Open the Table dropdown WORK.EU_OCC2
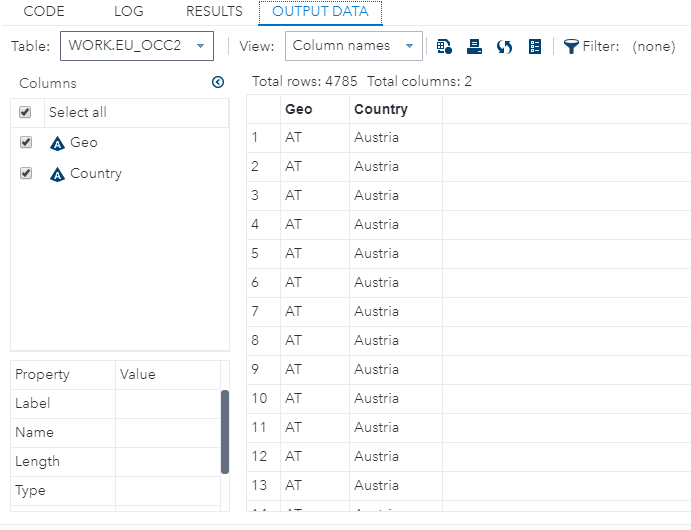This screenshot has width=691, height=530. pos(137,46)
